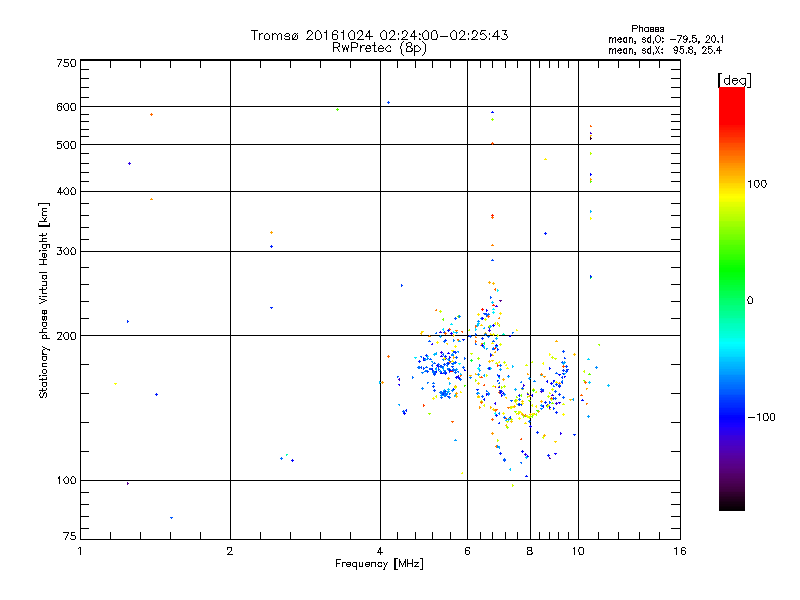Click the y-axis tick label '75'
Viewport: 800px width, 600px height.
tap(70, 536)
